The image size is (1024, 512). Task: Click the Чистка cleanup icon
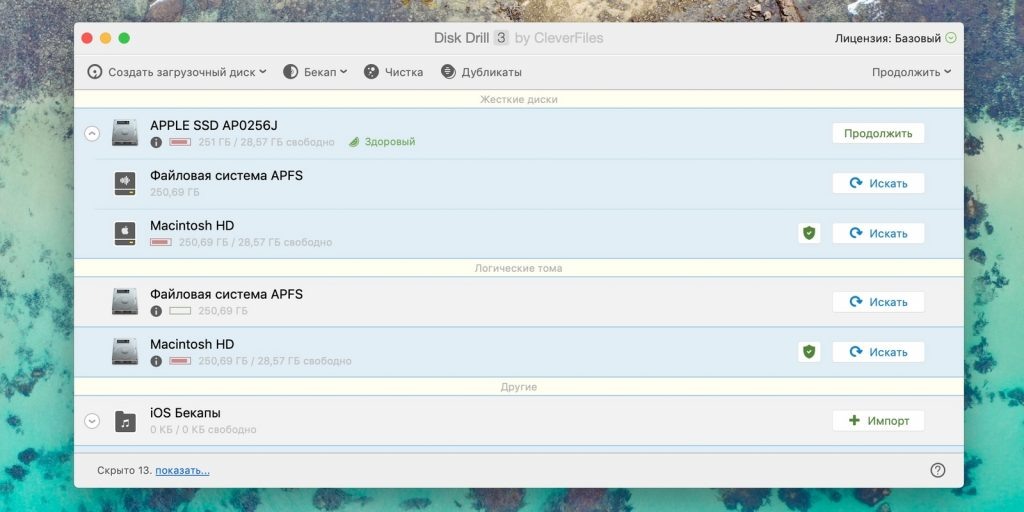(371, 72)
